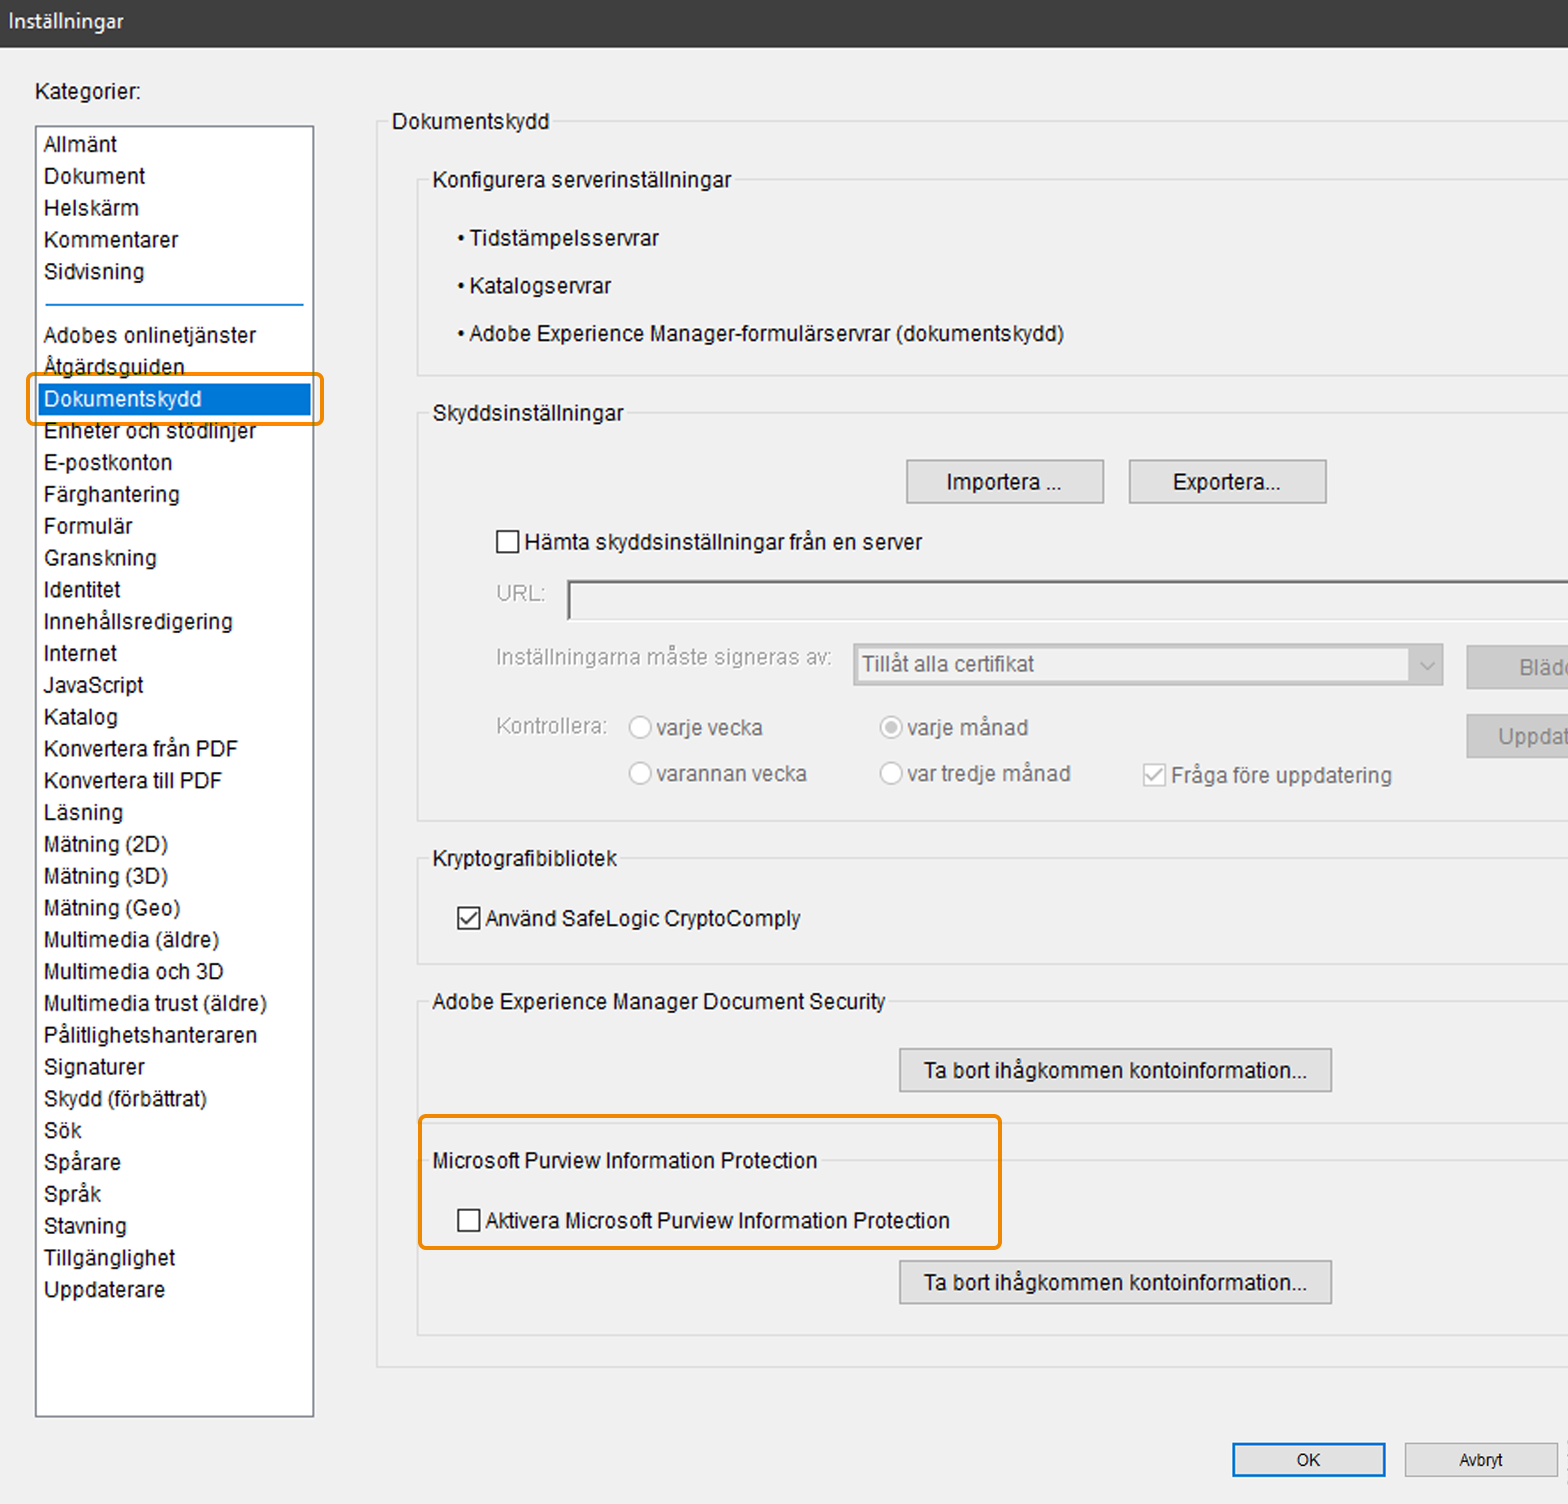Cancel the dialog with Avbryt
Viewport: 1568px width, 1504px height.
(1480, 1460)
